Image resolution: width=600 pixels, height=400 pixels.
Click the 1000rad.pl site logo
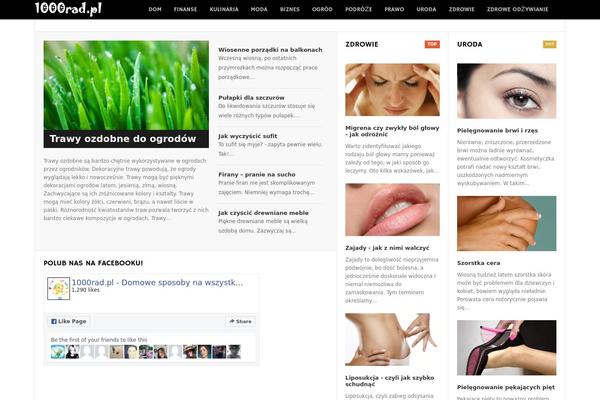pos(68,8)
